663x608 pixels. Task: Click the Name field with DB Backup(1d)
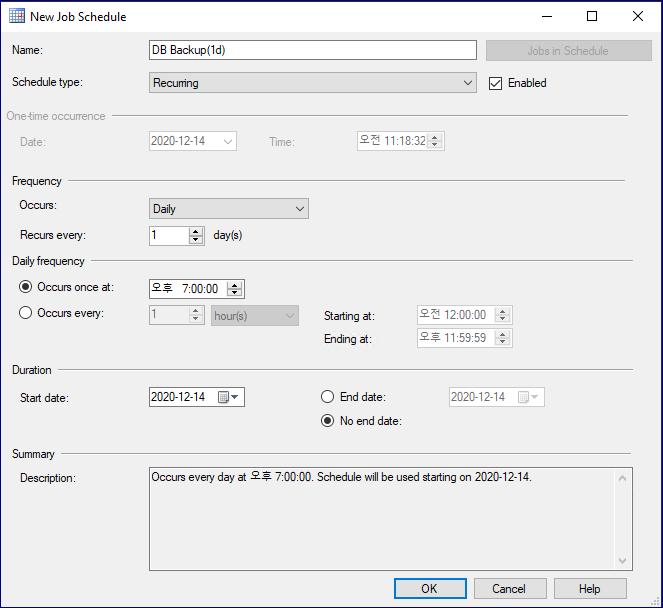point(312,50)
